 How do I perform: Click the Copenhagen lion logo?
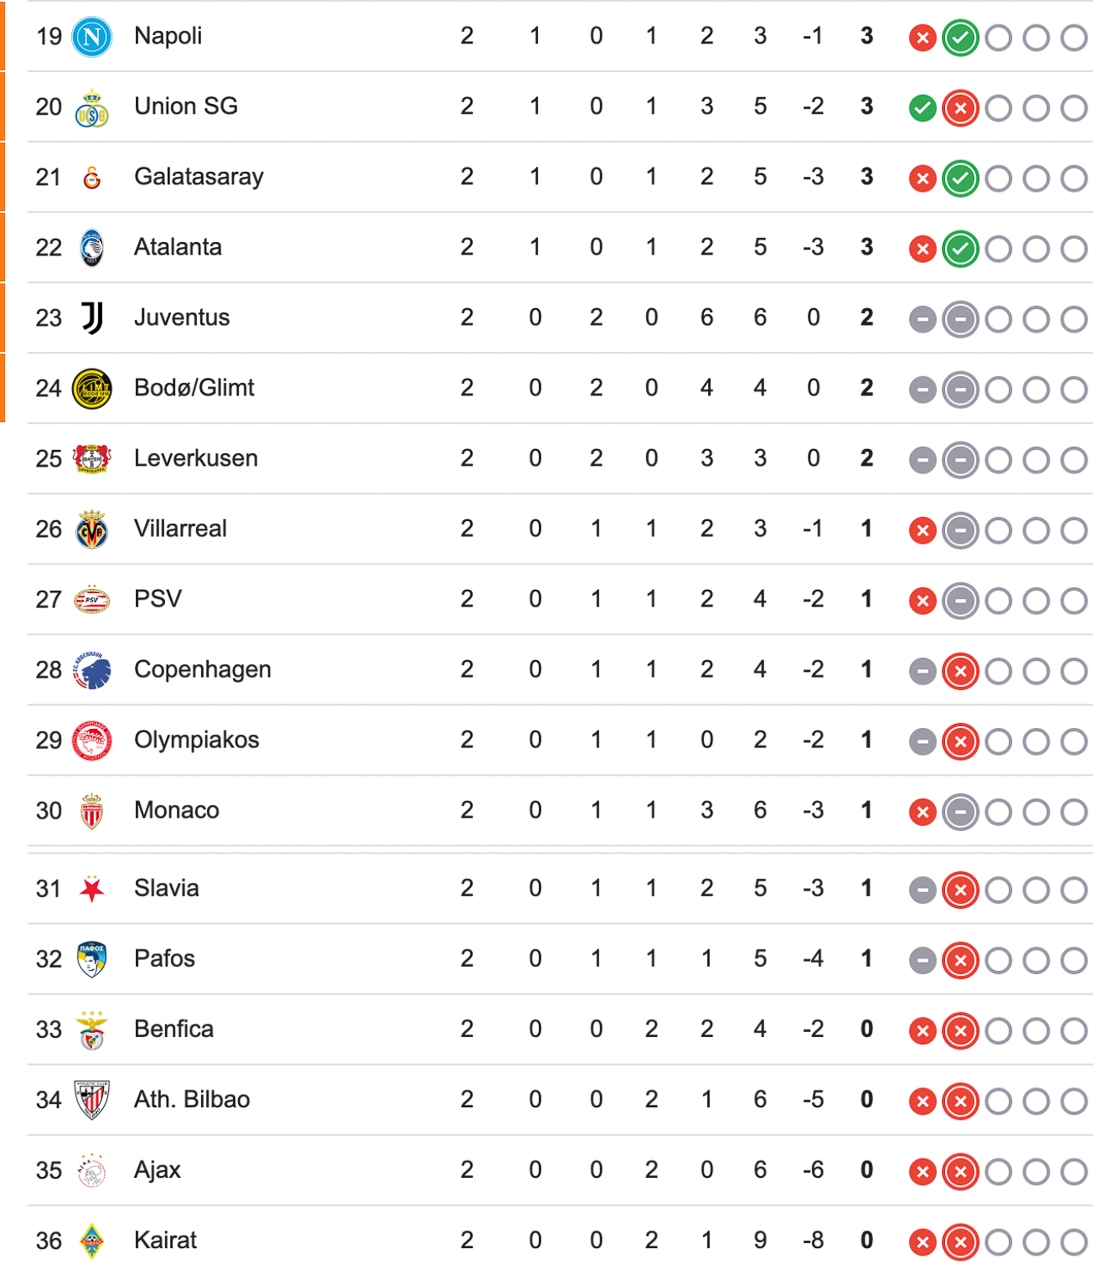pos(92,671)
